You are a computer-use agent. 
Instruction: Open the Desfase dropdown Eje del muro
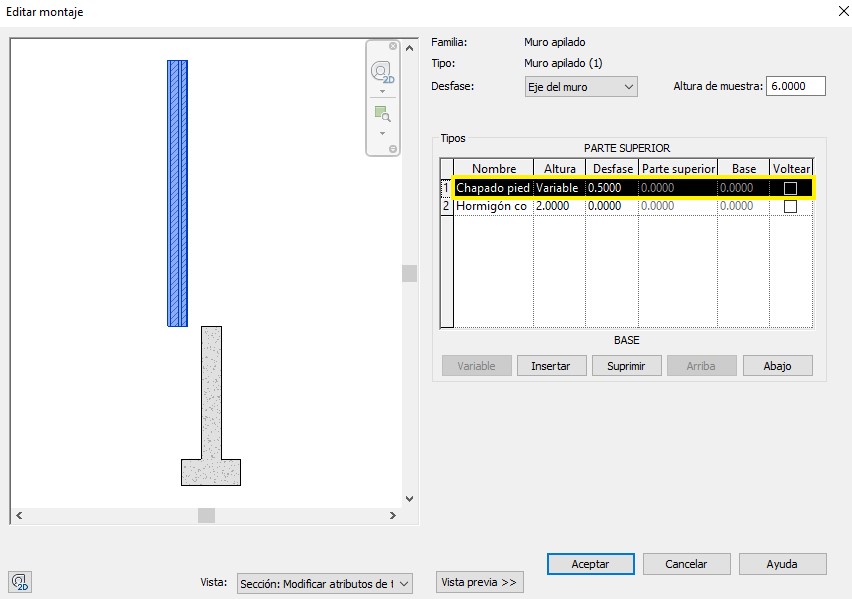580,87
